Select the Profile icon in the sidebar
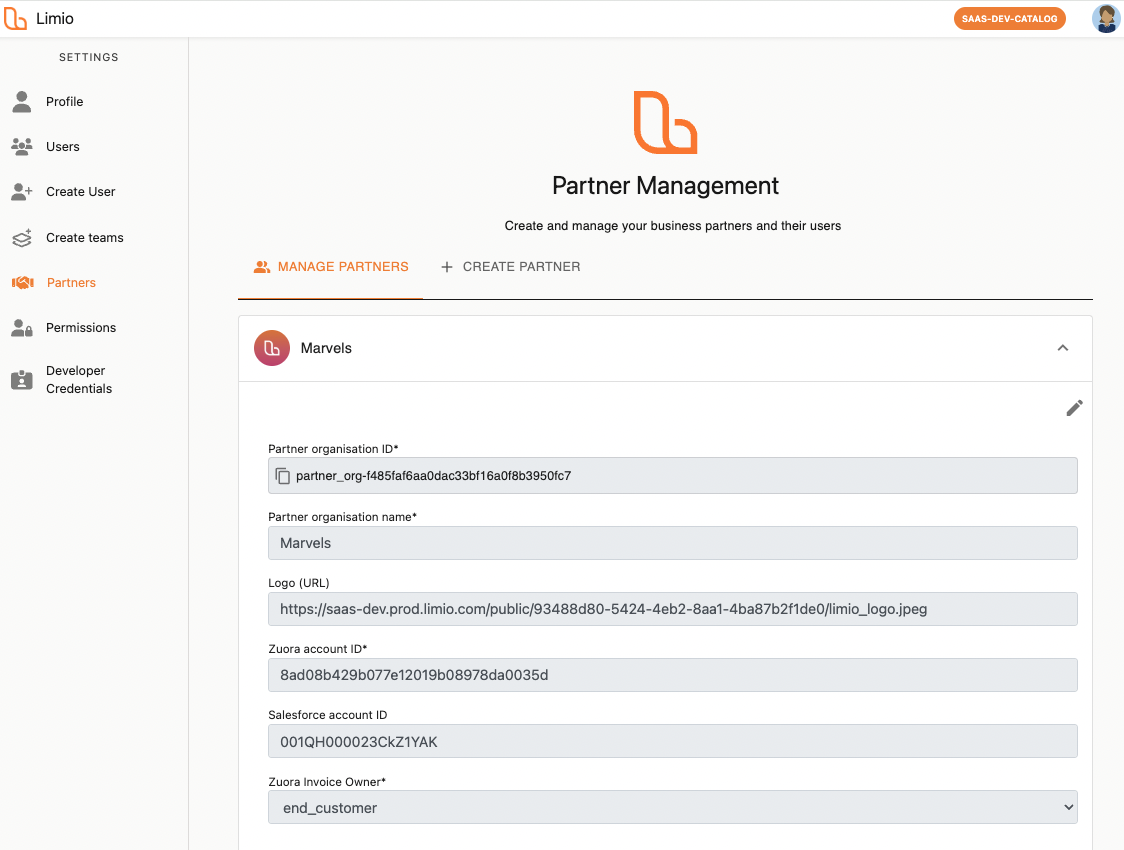1124x850 pixels. [x=22, y=101]
